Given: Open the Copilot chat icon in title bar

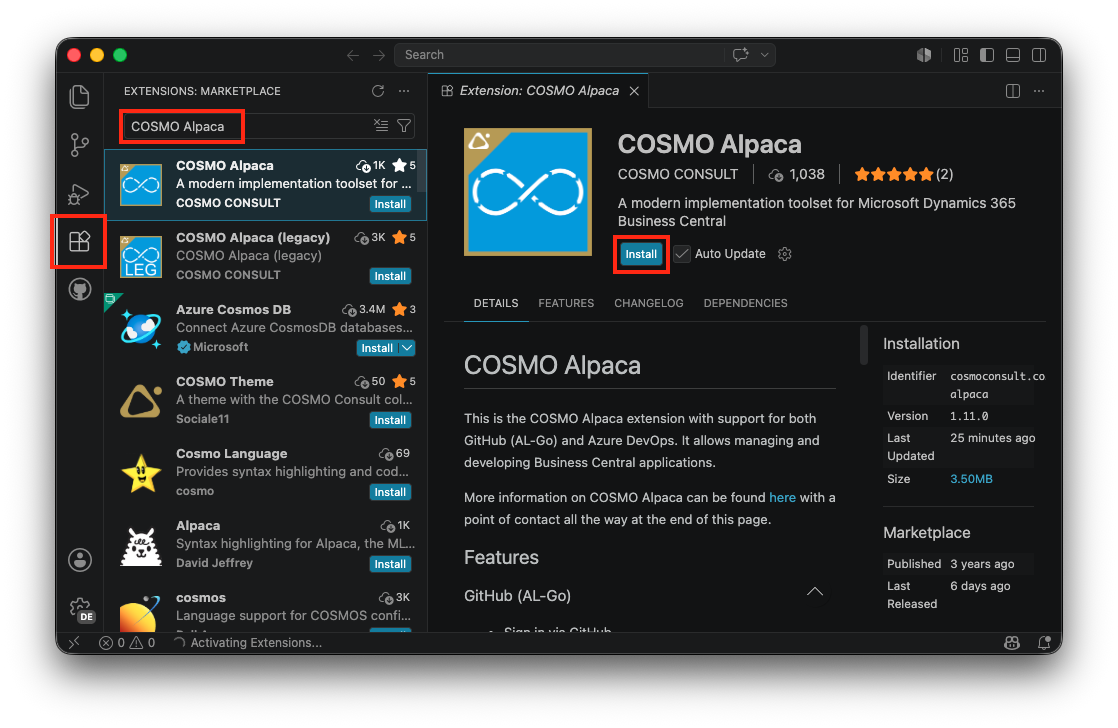Looking at the screenshot, I should click(741, 55).
